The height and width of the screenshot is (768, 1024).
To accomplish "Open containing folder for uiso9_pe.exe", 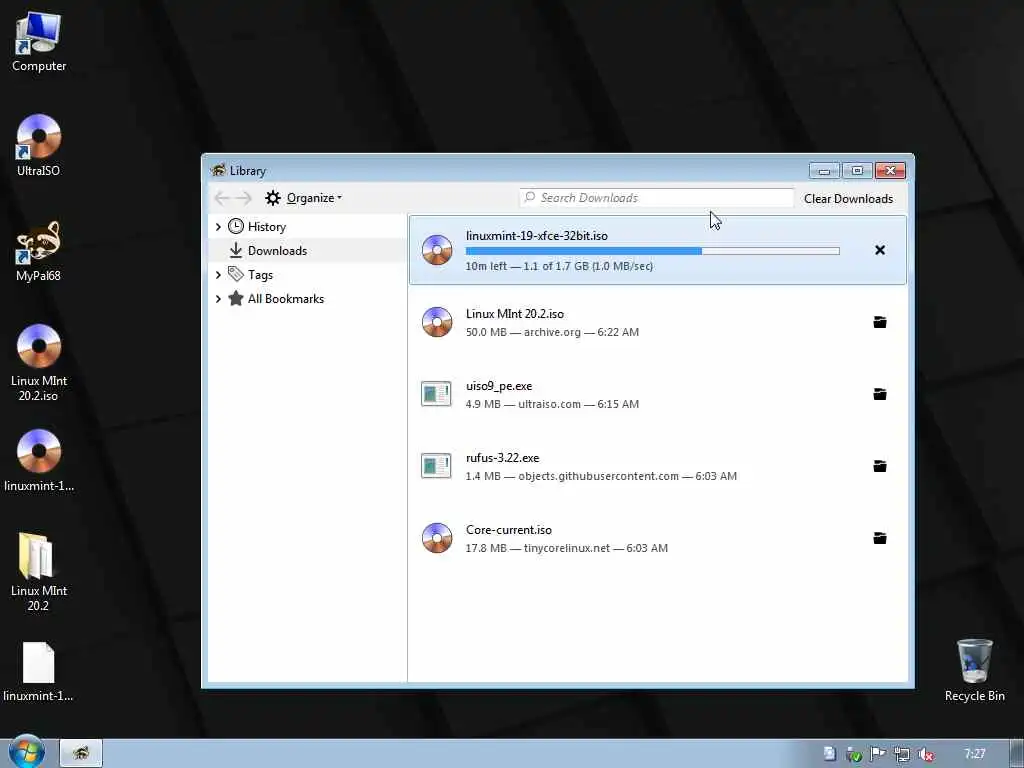I will [880, 394].
